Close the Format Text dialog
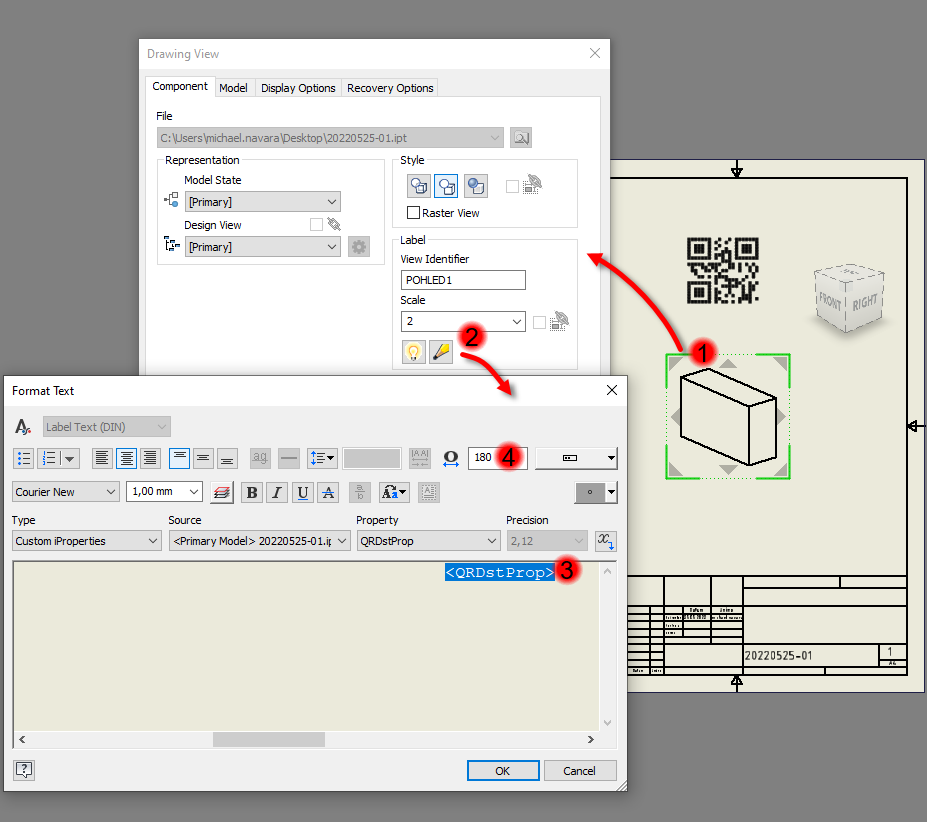 [612, 390]
